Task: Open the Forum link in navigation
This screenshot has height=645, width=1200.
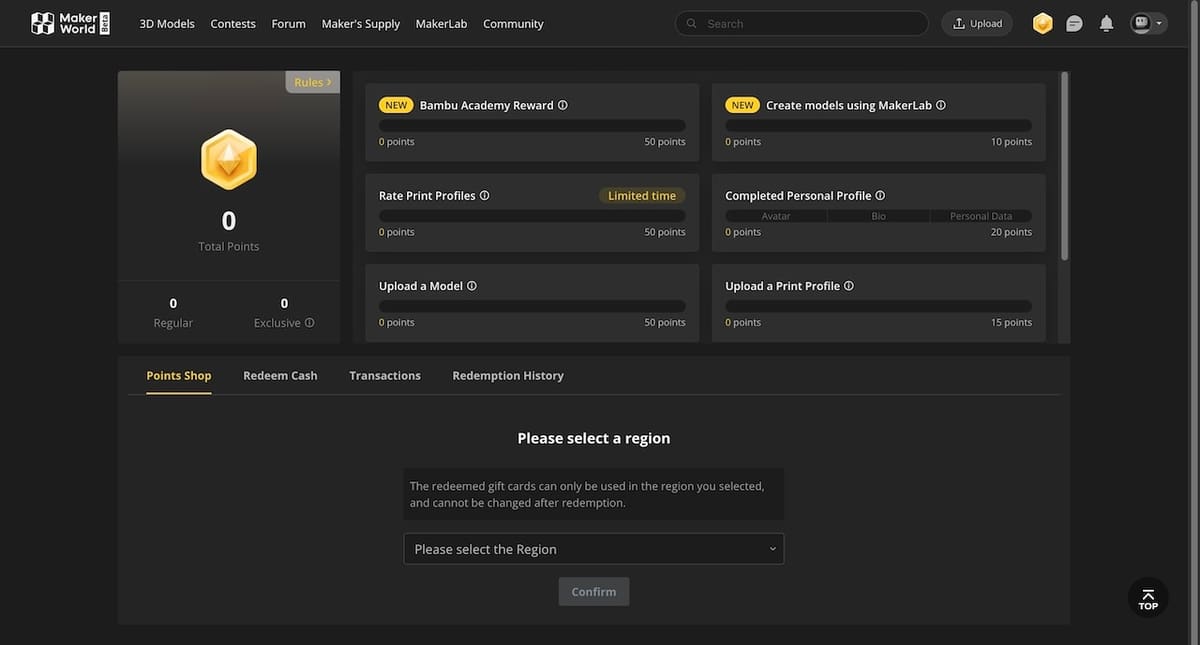Action: (289, 23)
